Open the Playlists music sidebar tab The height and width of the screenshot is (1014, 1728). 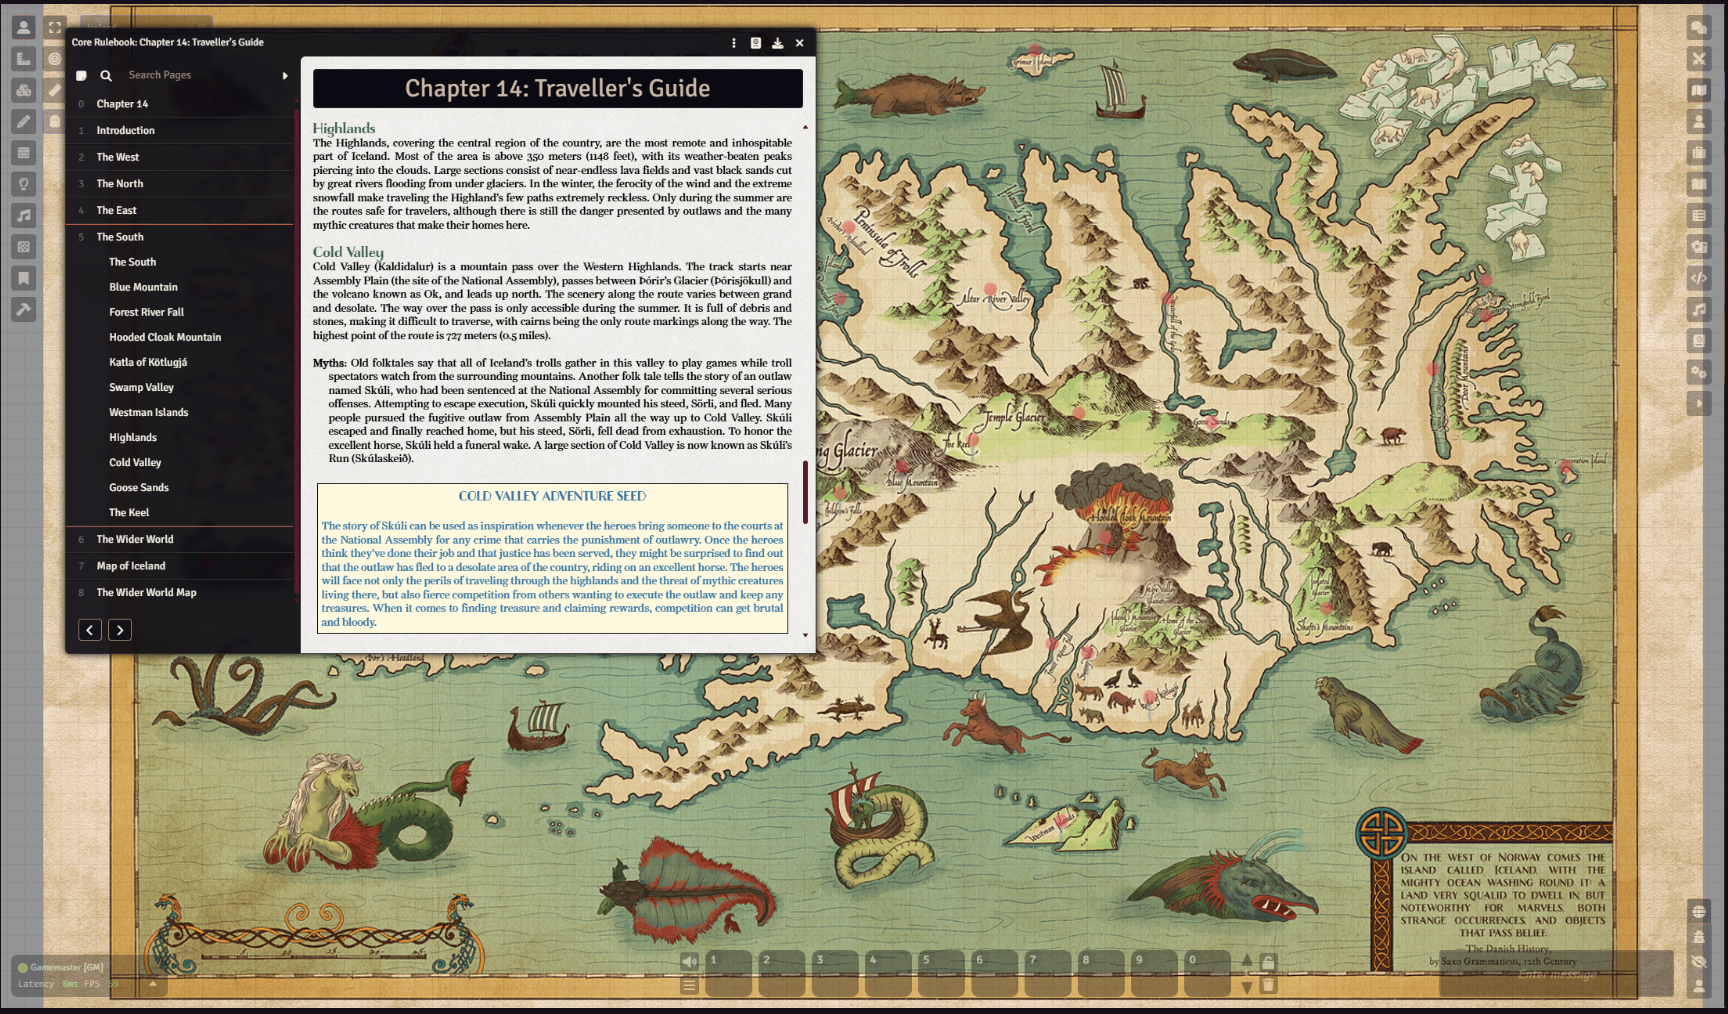[x=1698, y=310]
